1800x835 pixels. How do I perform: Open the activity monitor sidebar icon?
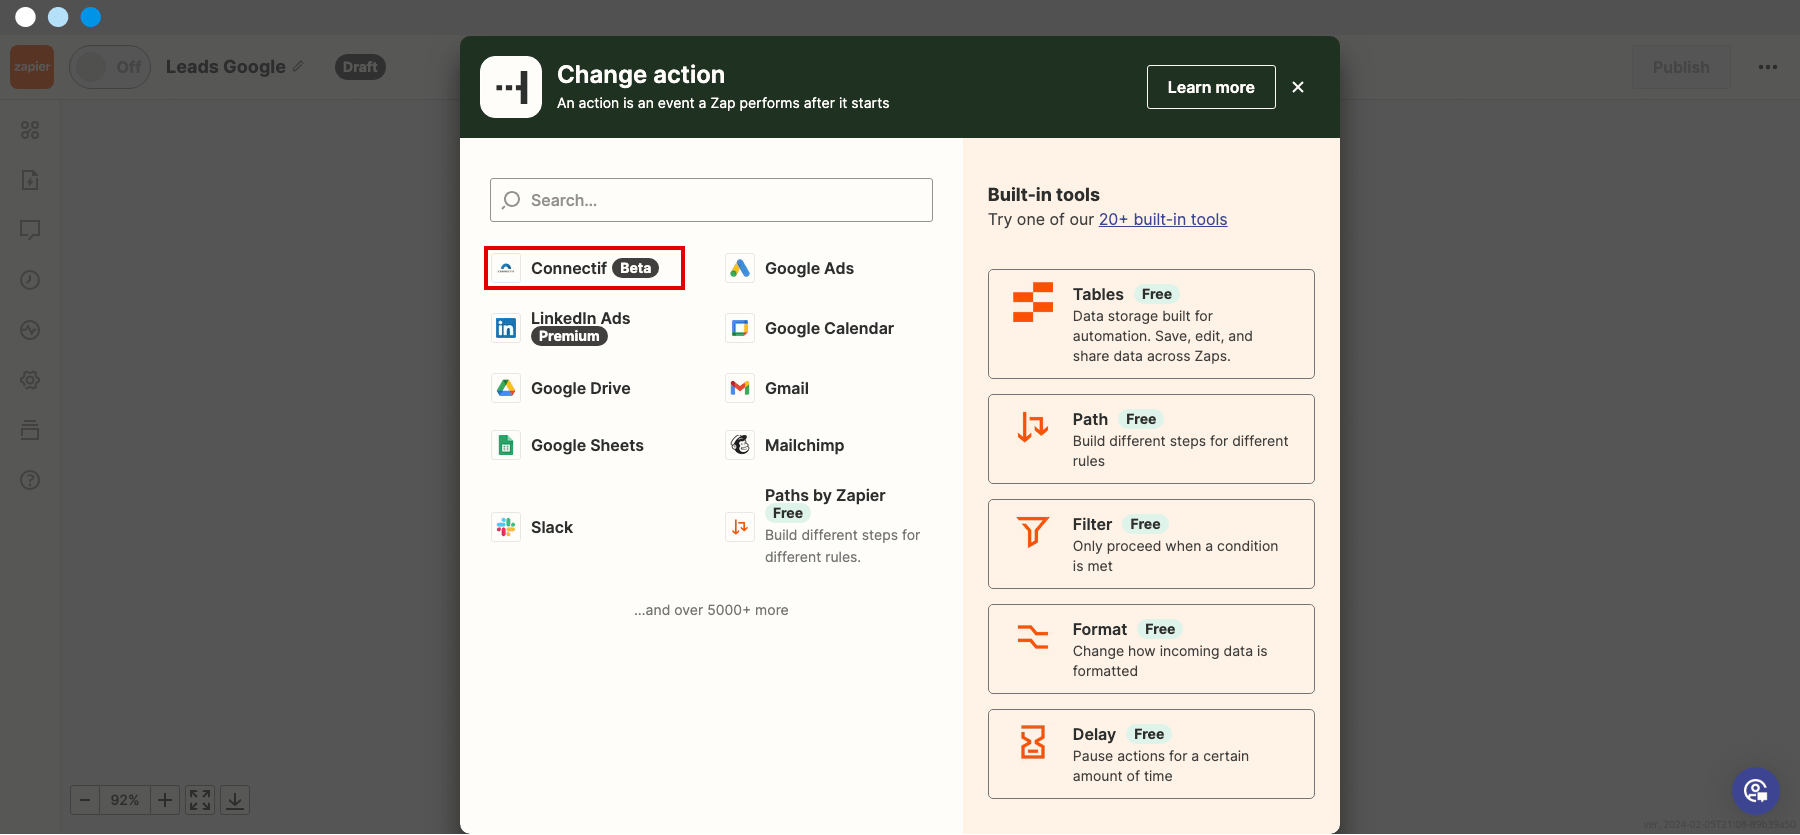click(x=30, y=330)
